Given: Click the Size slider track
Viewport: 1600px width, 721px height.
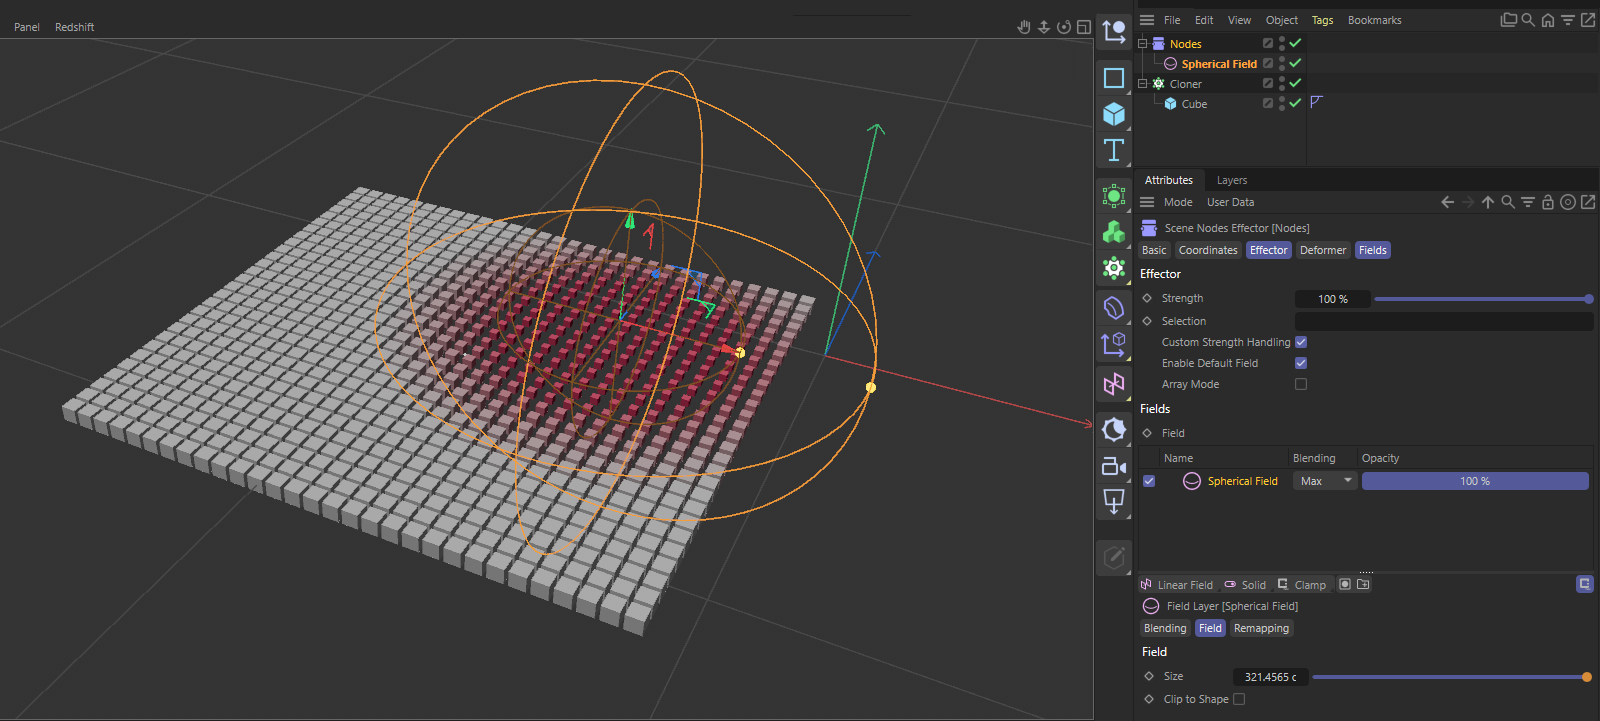Looking at the screenshot, I should [1451, 677].
